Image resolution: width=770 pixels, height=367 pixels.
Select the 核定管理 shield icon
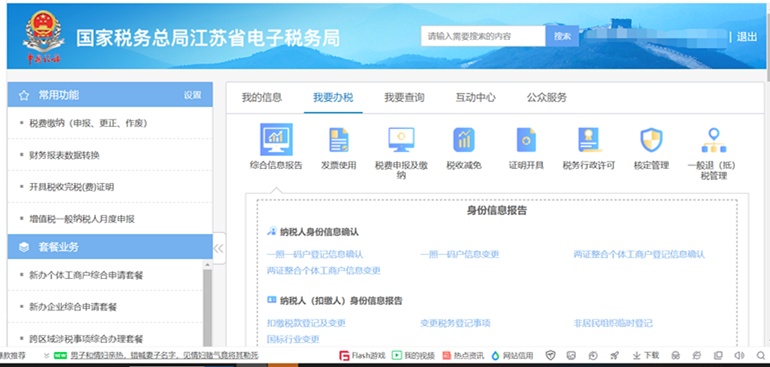(x=651, y=140)
